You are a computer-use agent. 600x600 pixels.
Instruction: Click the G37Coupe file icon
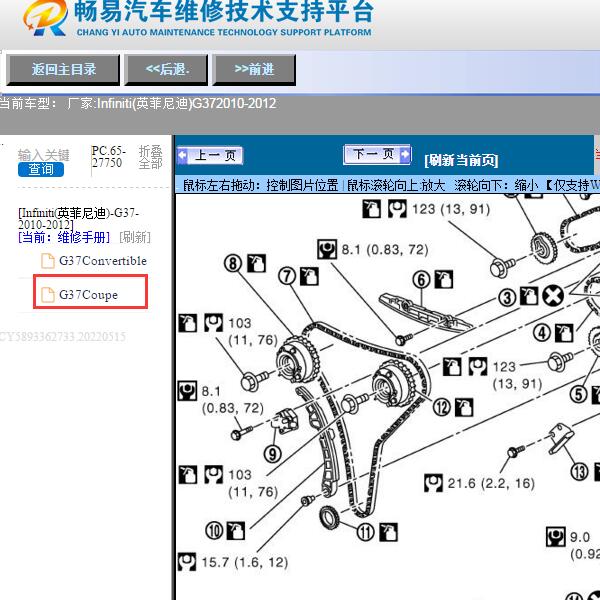tap(48, 295)
